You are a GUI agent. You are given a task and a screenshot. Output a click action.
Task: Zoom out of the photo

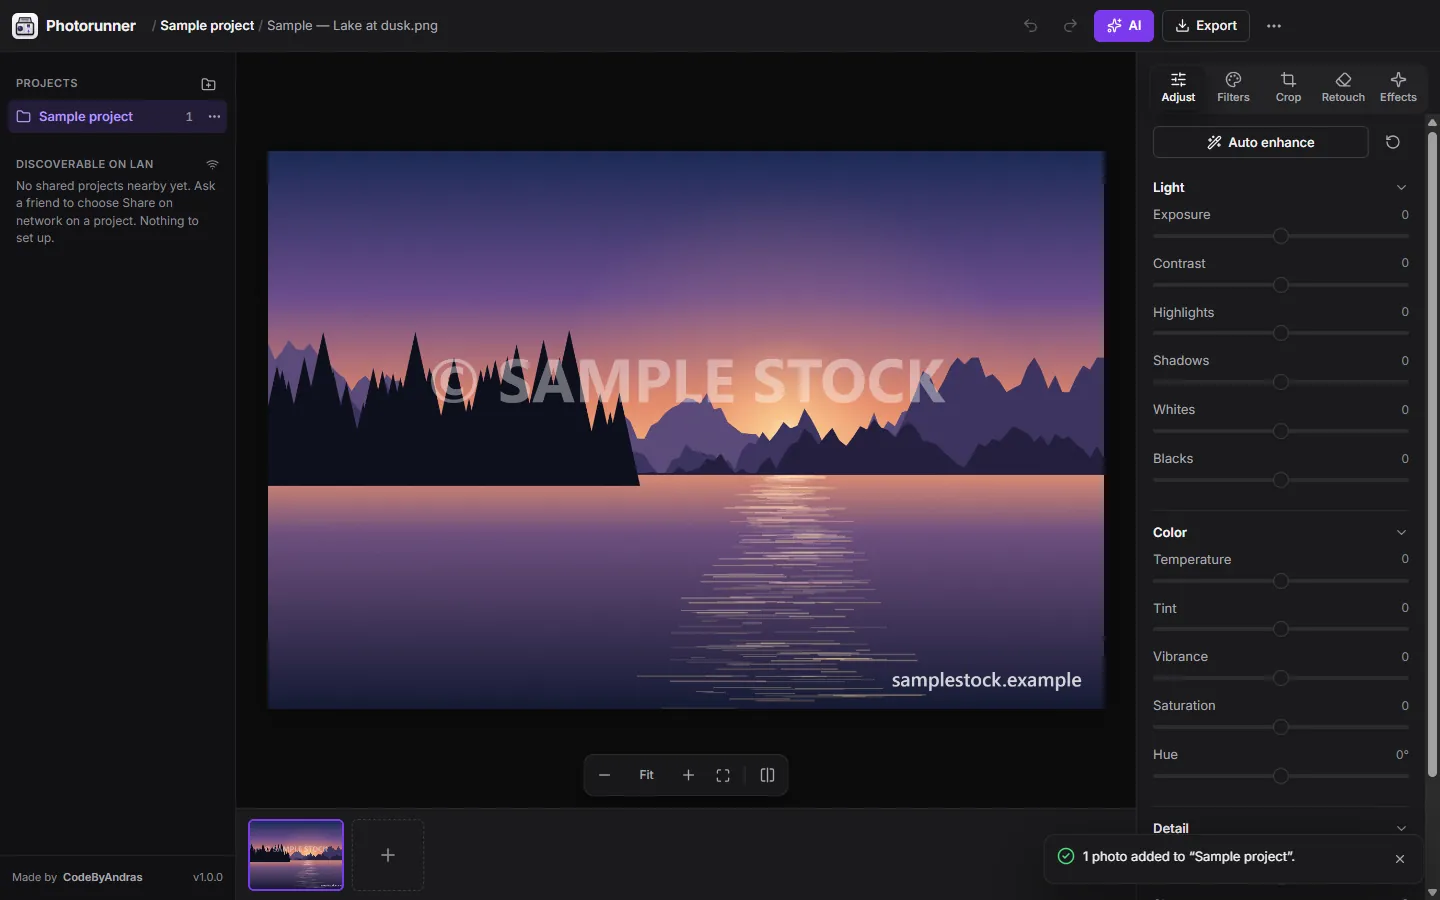pos(604,775)
